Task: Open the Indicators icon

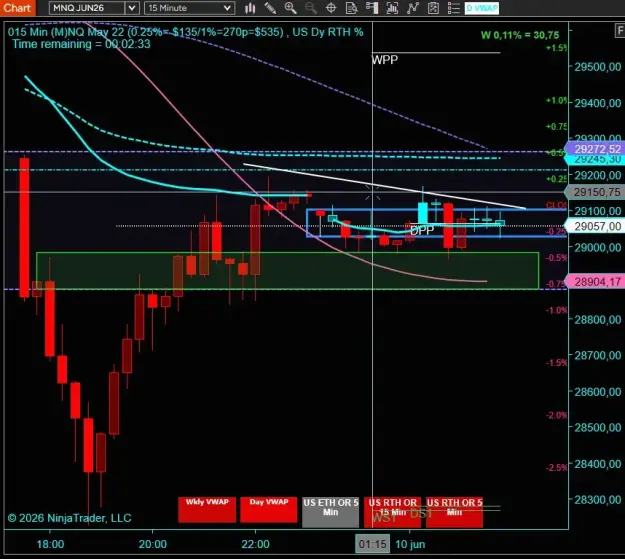Action: 413,8
